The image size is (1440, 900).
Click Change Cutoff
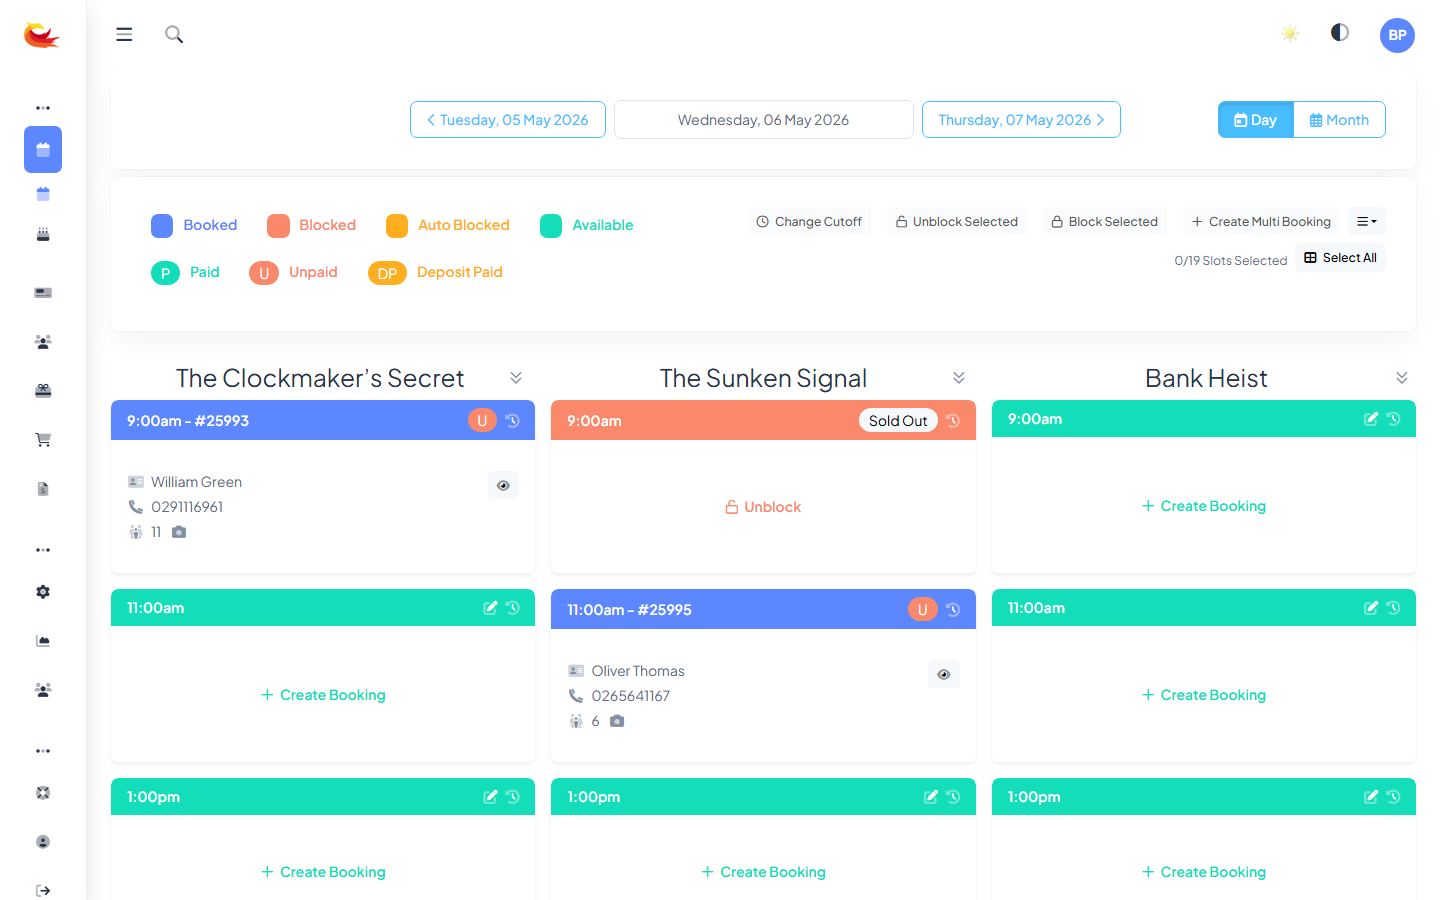(x=809, y=222)
